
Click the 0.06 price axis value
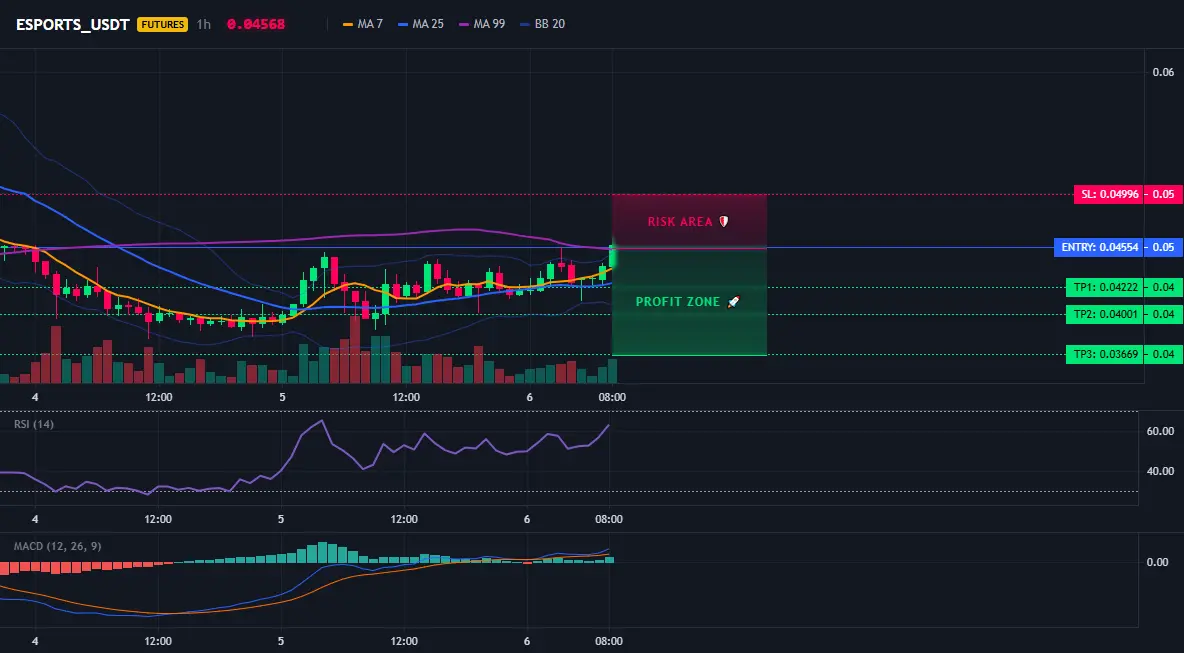coord(1163,72)
